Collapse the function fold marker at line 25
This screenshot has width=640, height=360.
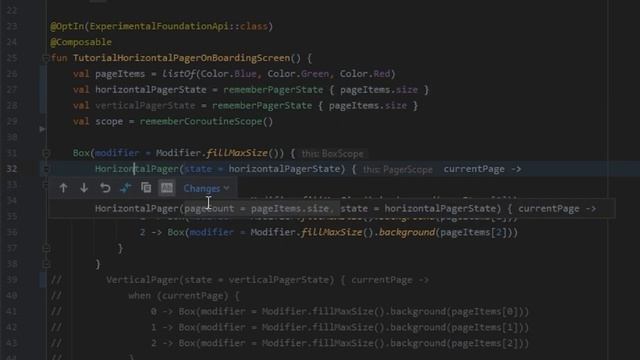[x=46, y=58]
